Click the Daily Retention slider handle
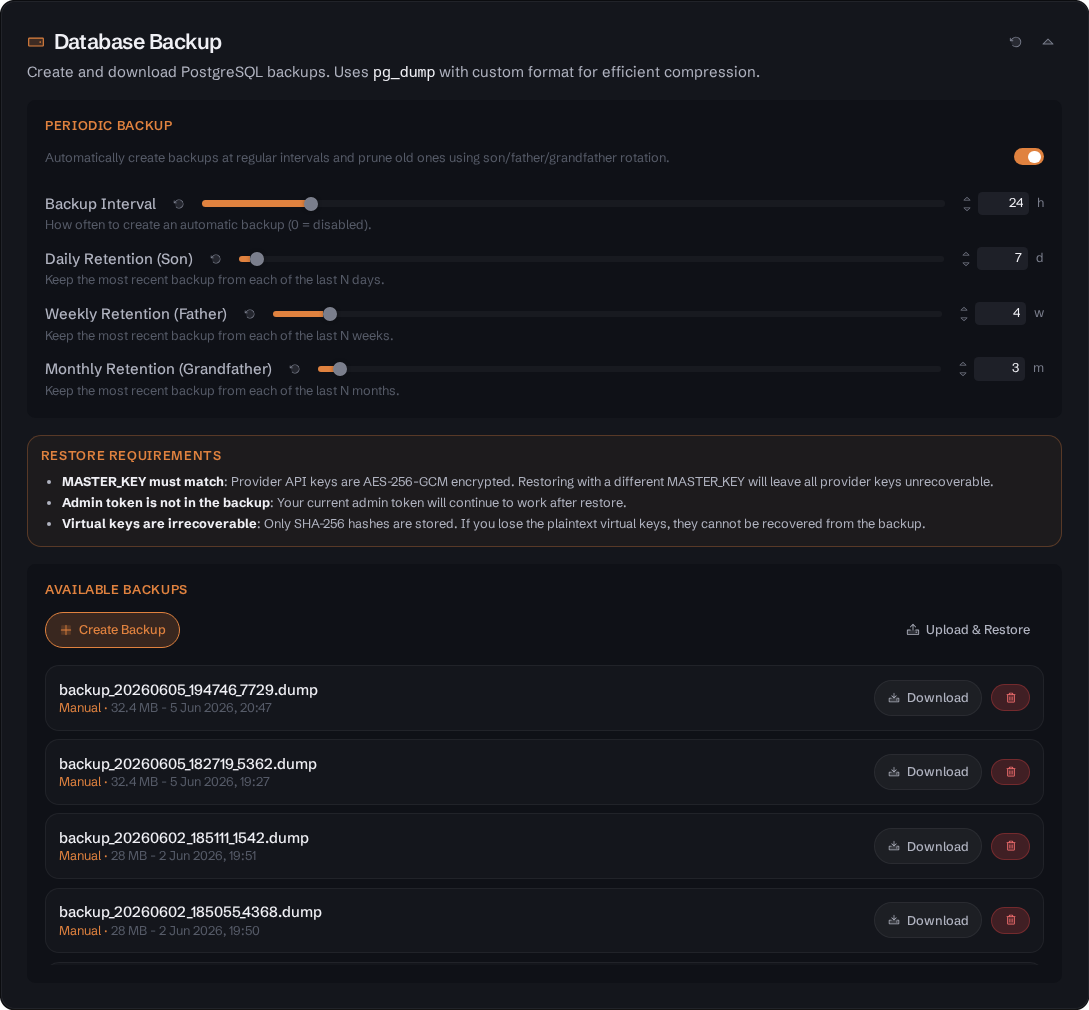Image resolution: width=1089 pixels, height=1010 pixels. tap(257, 259)
